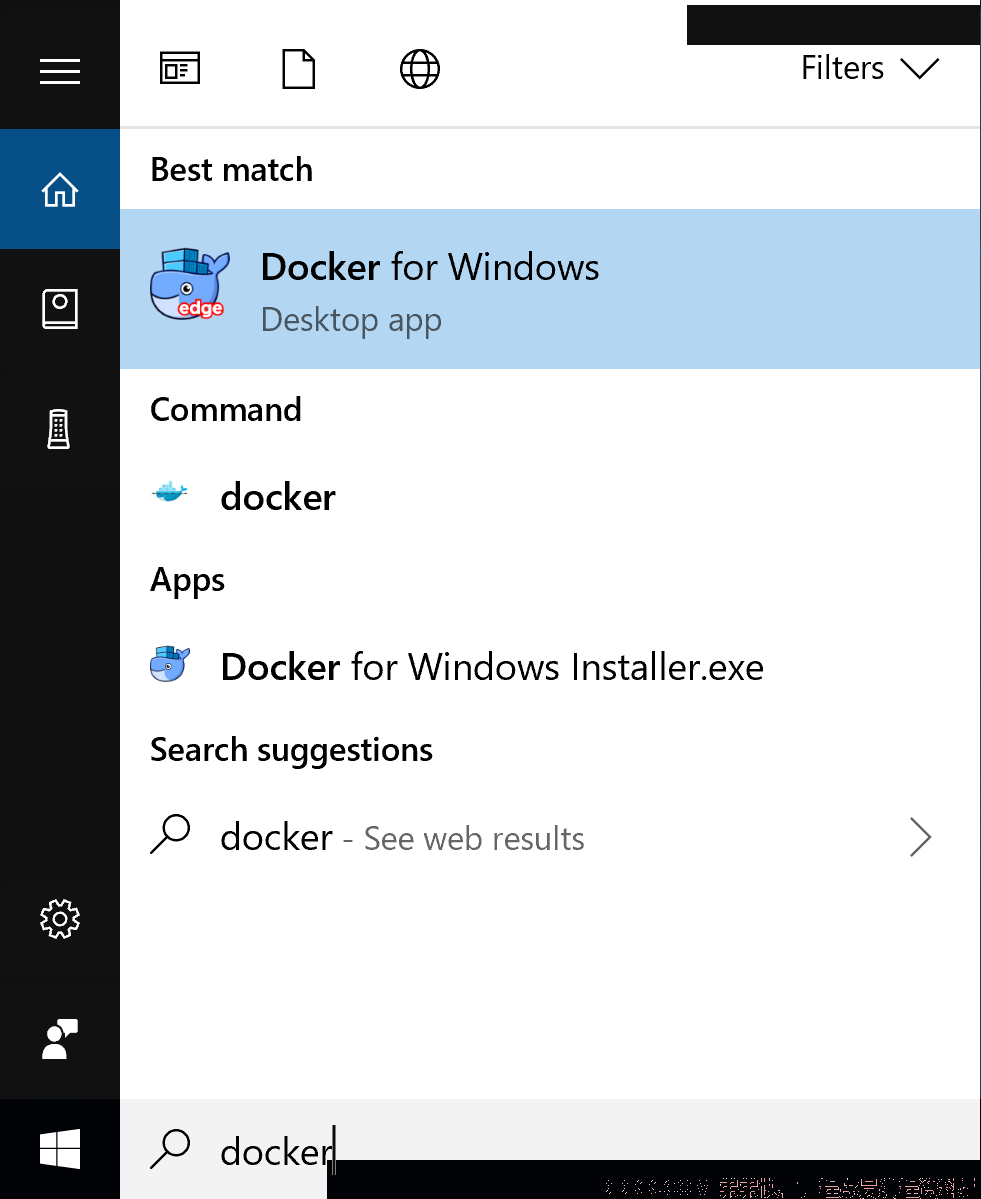The width and height of the screenshot is (981, 1199).
Task: Click the Docker installer whale icon
Action: pyautogui.click(x=170, y=664)
